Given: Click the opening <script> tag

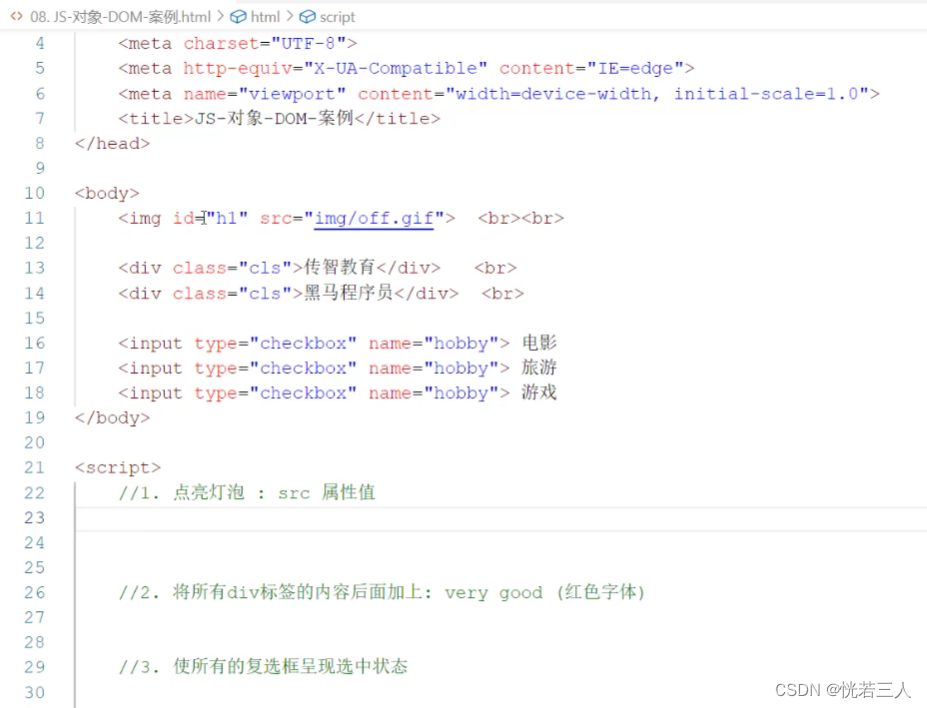Looking at the screenshot, I should click(118, 467).
